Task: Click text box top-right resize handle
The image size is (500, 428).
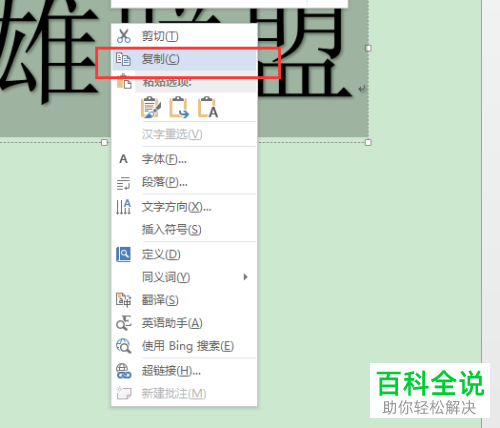Action: point(368,48)
